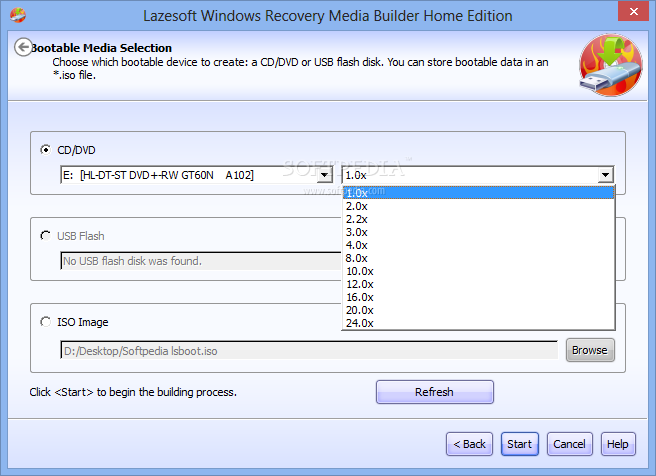Click the burn speed dropdown arrow
This screenshot has height=476, width=656.
point(605,175)
